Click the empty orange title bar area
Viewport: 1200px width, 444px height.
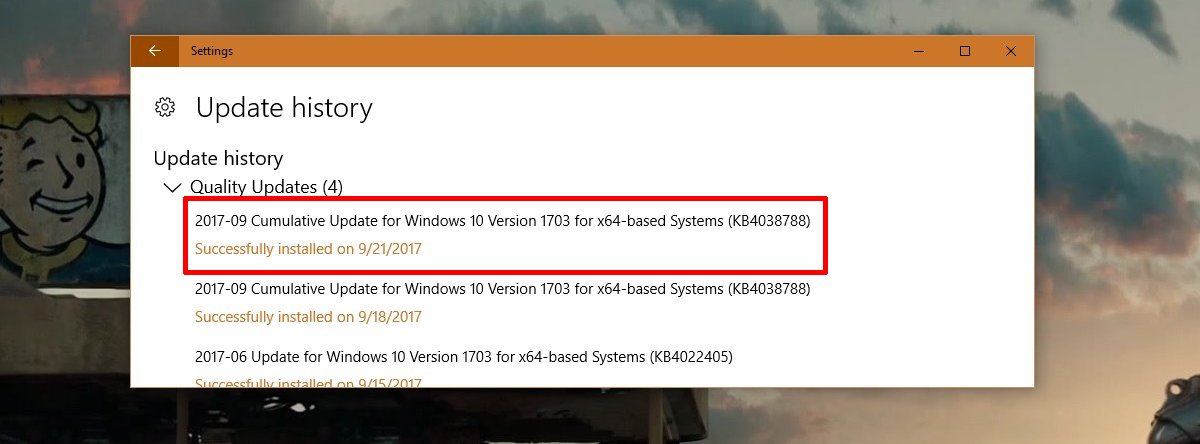[560, 51]
